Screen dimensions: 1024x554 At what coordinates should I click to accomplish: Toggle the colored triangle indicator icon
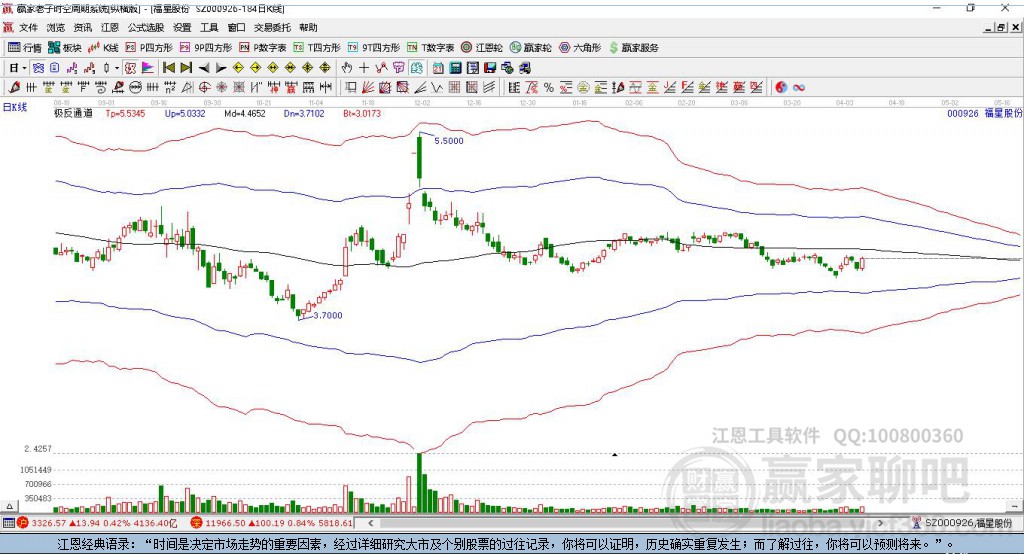pos(148,68)
